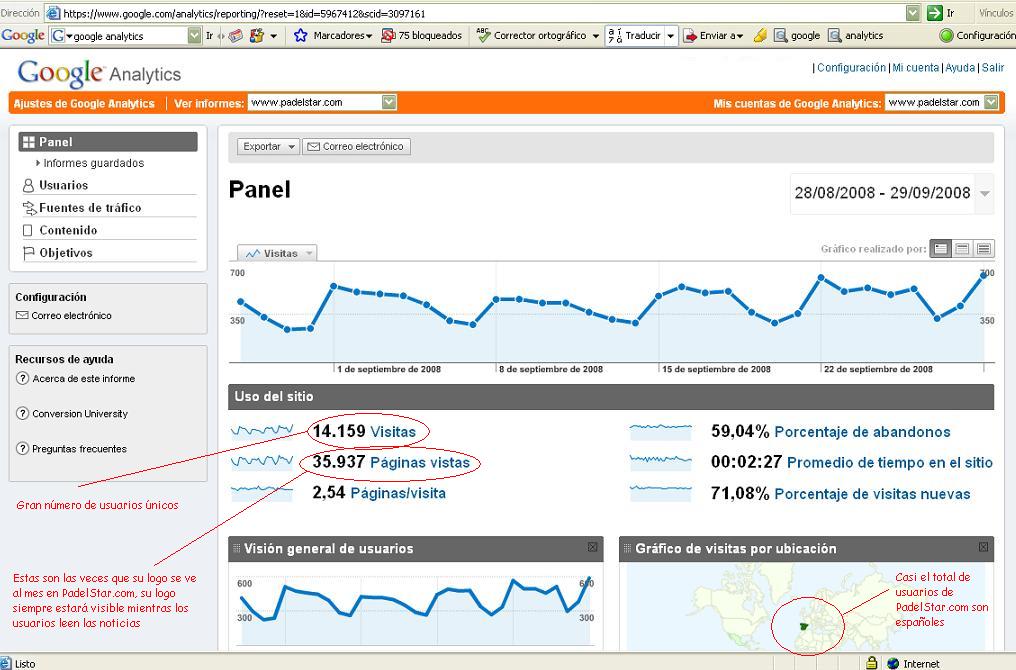Click Correo electrónico under Configuración
1016x670 pixels.
click(71, 316)
